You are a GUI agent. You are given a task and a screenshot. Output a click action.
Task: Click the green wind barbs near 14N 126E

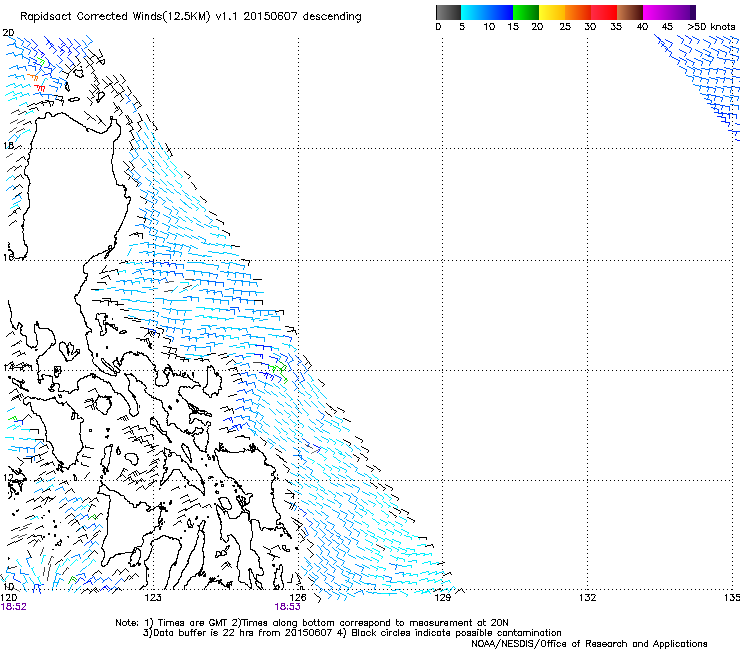(279, 371)
